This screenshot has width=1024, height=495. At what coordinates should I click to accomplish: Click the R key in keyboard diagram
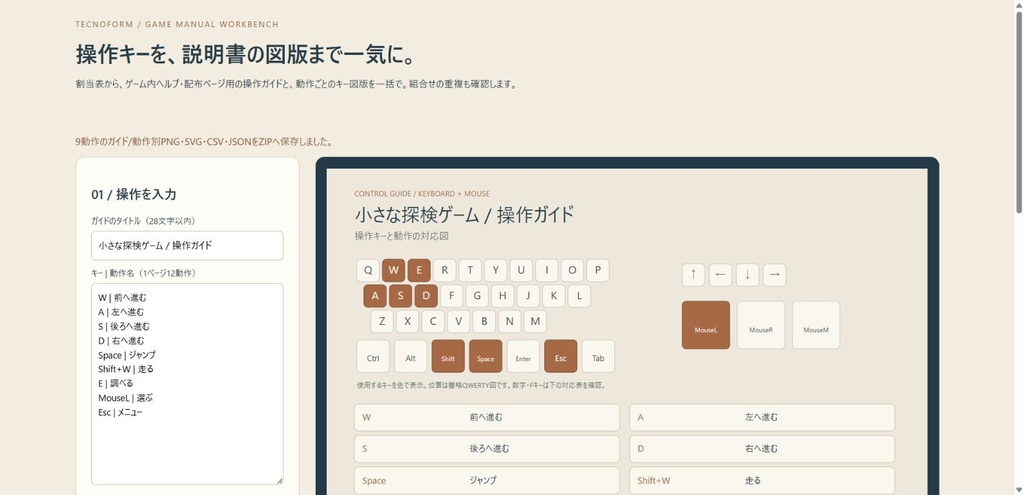[x=444, y=270]
